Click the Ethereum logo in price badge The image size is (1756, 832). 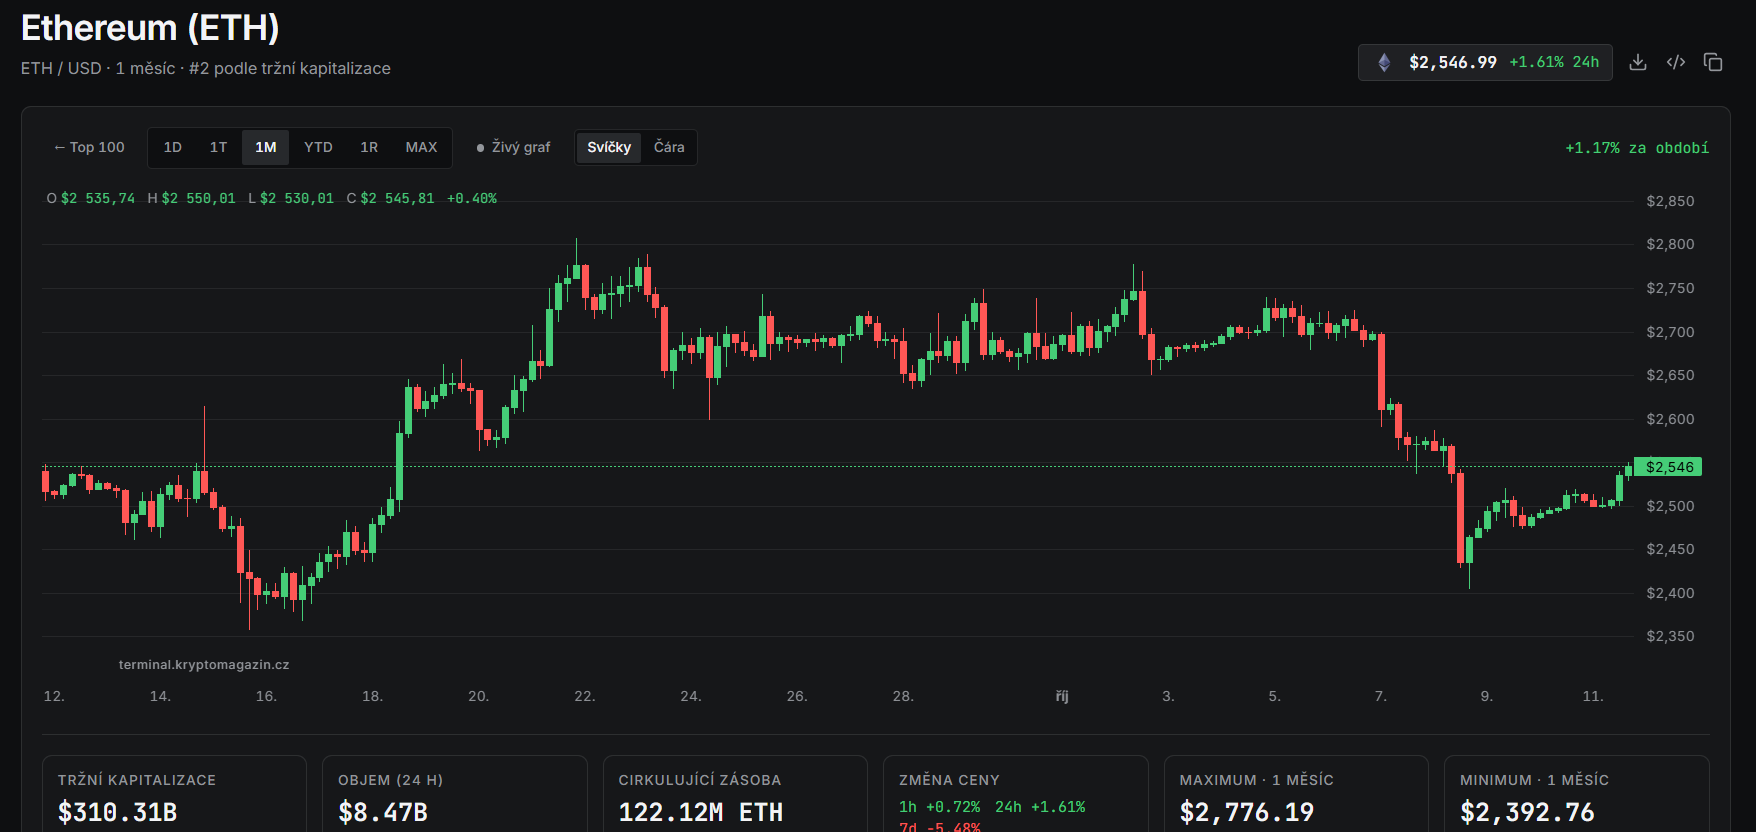(1384, 62)
